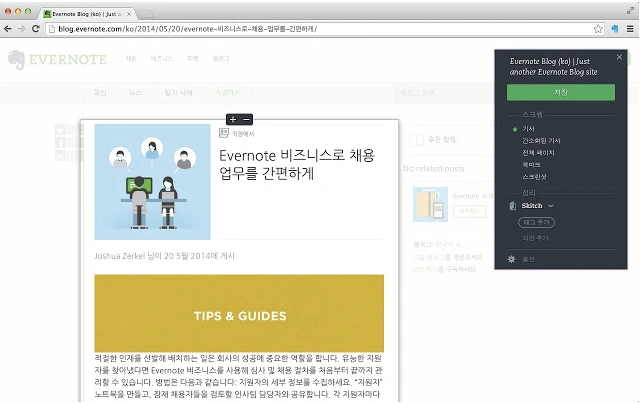Click the page icon in the address bar

(52, 29)
